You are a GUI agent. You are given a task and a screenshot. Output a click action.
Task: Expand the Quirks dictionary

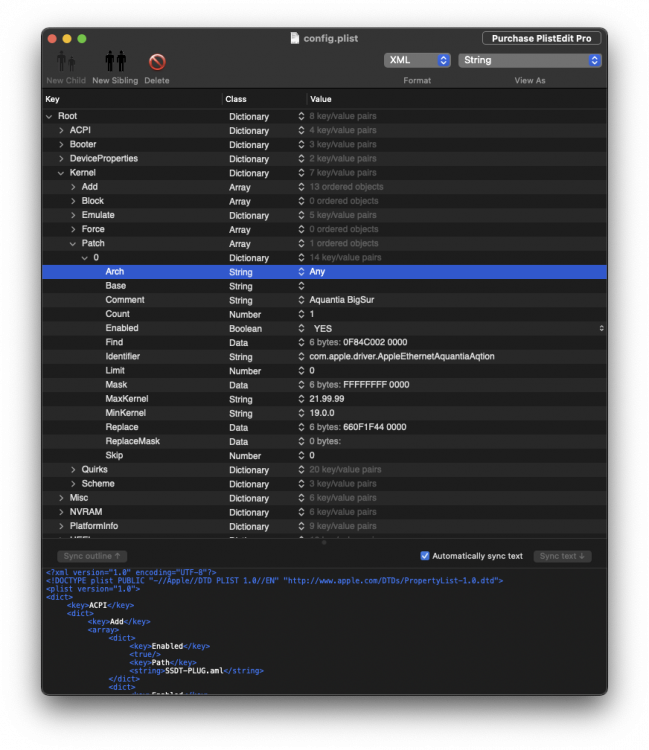pos(73,470)
